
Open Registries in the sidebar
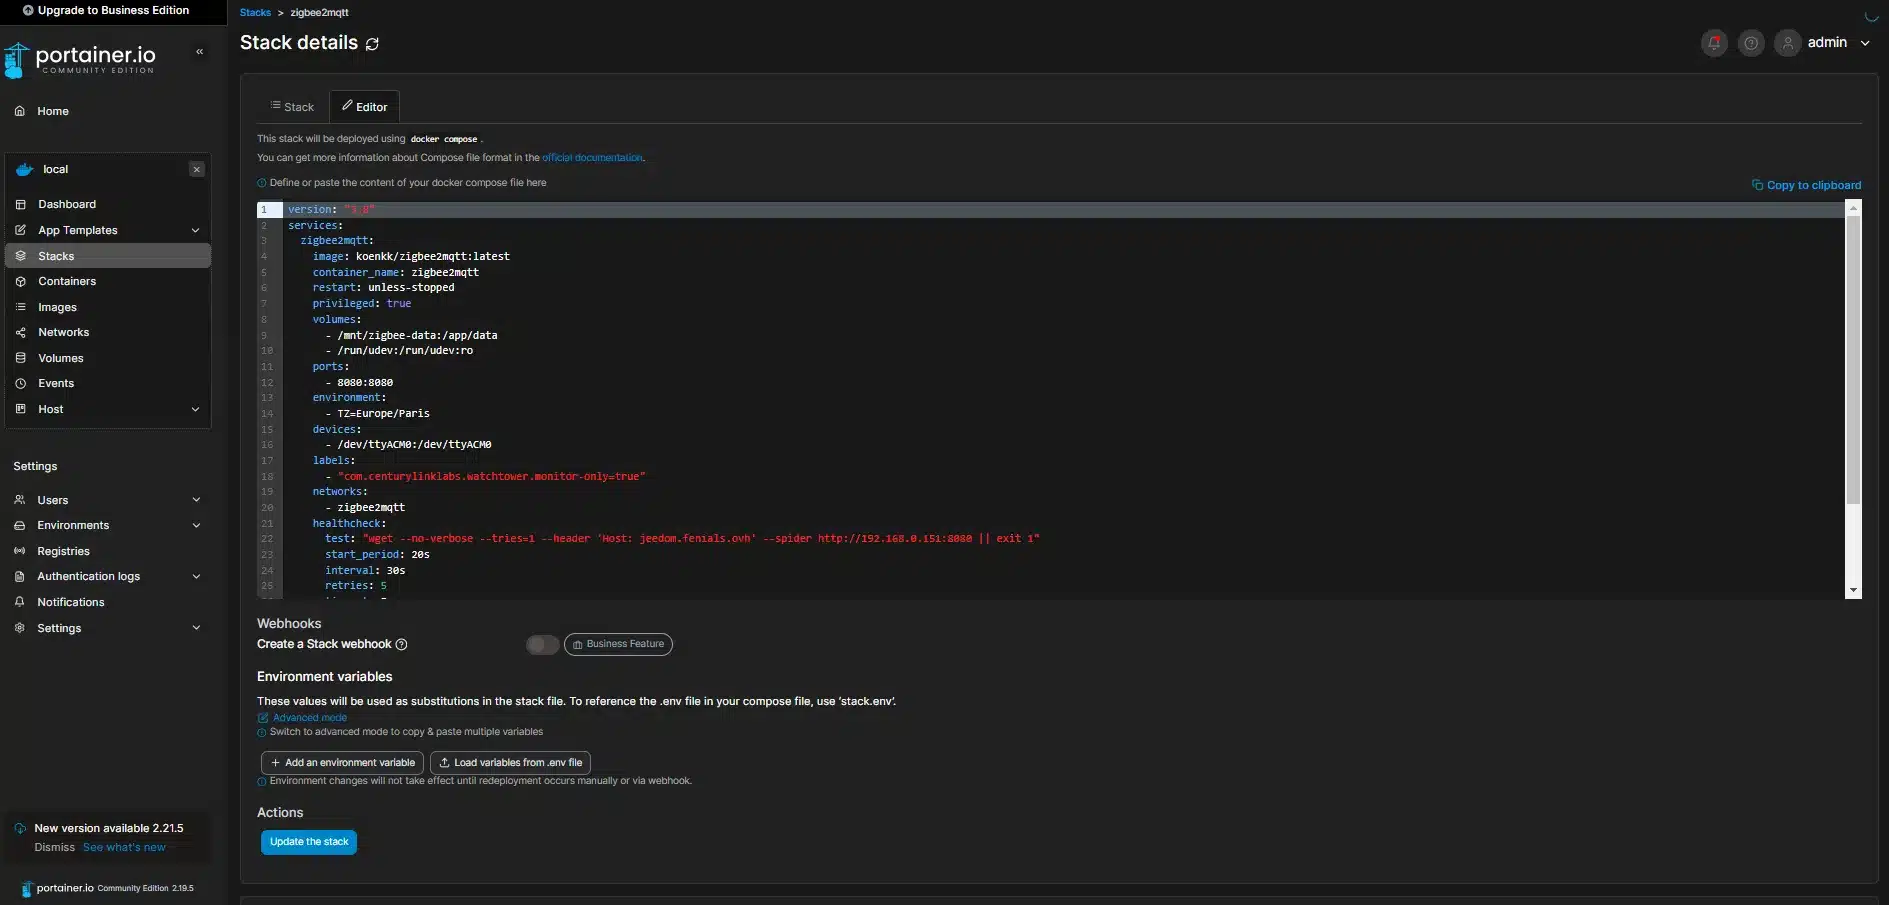pos(63,551)
